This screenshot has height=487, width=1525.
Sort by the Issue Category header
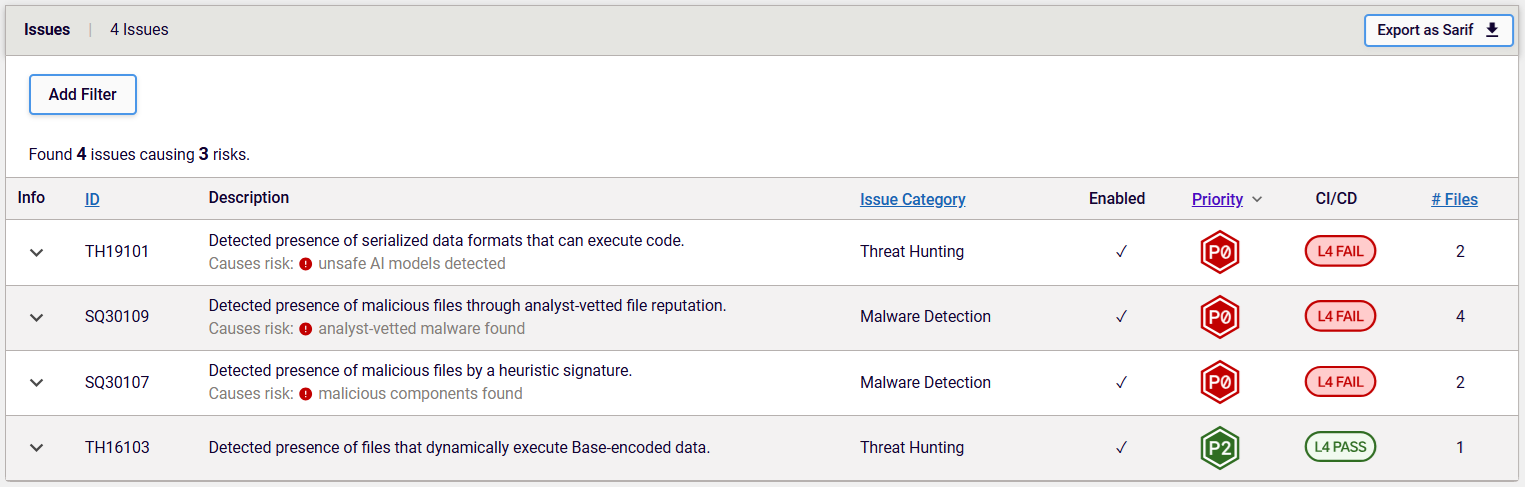912,199
